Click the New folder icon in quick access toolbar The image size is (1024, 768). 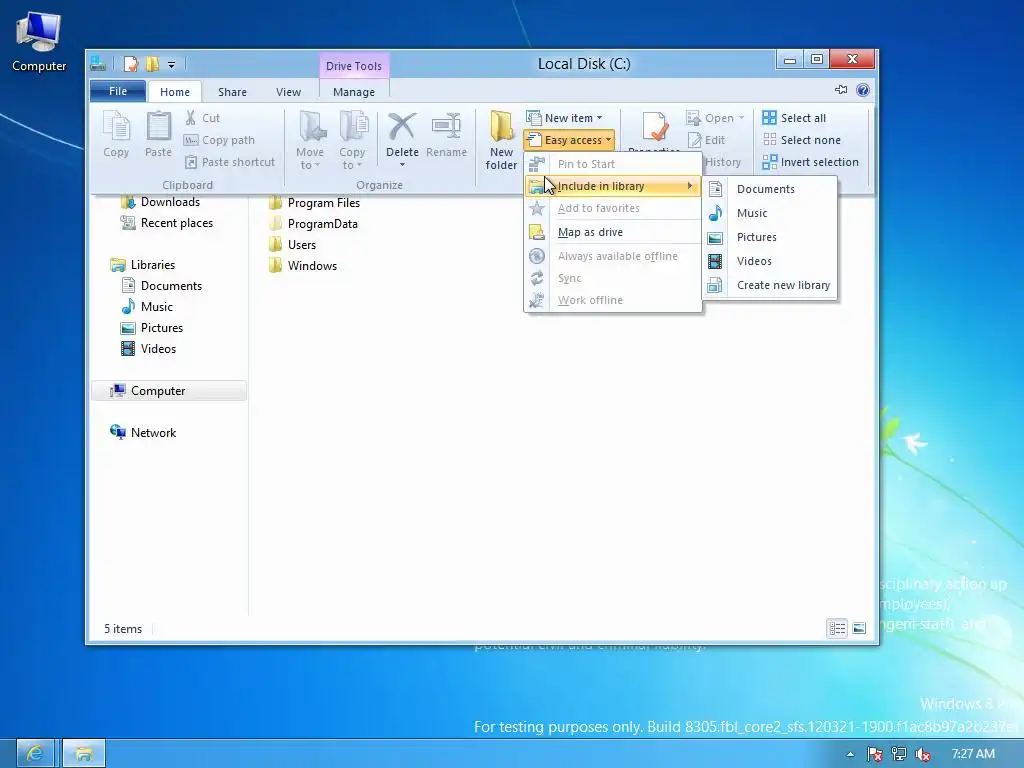point(152,64)
